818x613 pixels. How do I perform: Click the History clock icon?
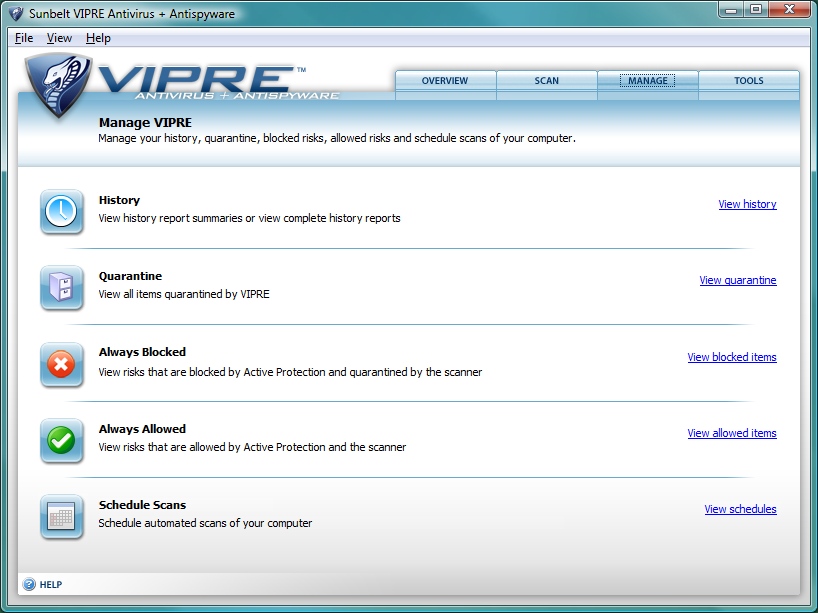tap(61, 211)
